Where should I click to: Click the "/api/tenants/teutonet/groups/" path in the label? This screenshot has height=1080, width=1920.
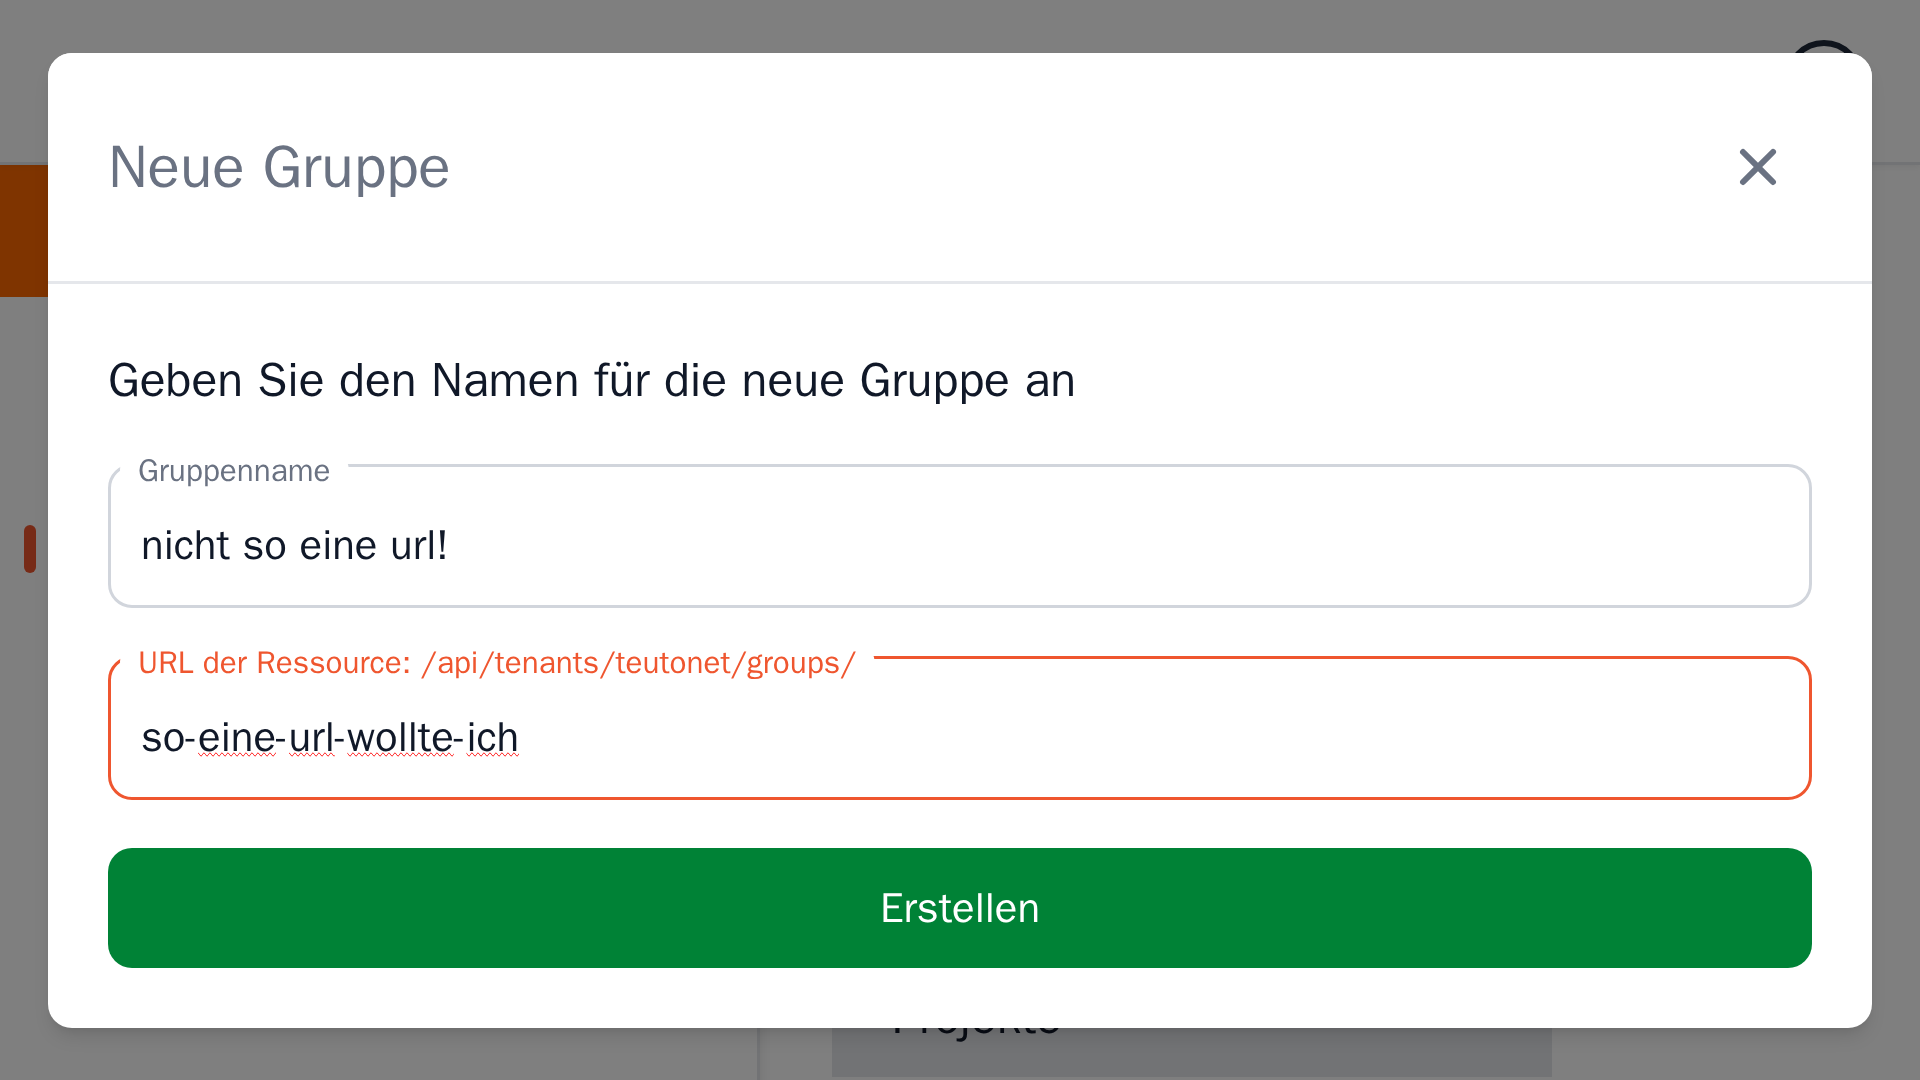(638, 663)
